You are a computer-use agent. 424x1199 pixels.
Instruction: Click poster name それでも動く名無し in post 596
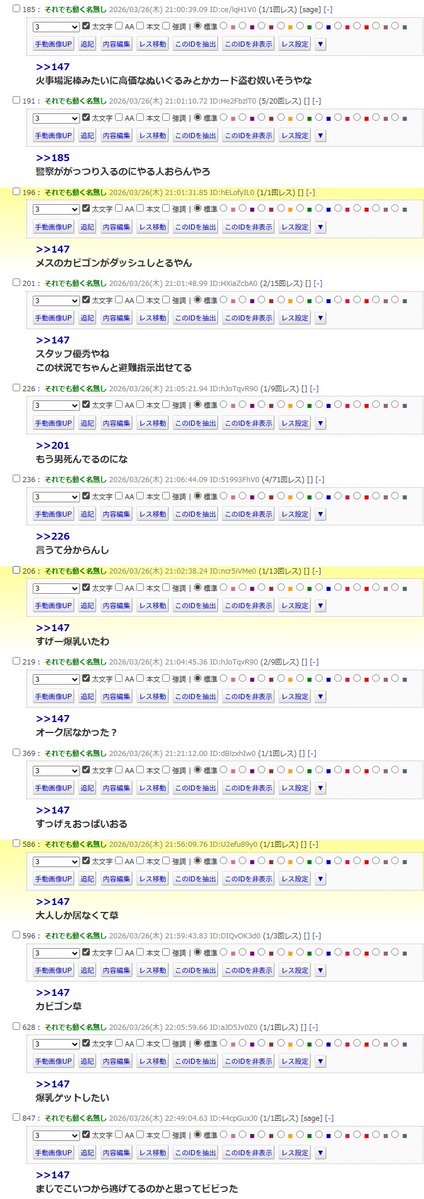pos(76,935)
